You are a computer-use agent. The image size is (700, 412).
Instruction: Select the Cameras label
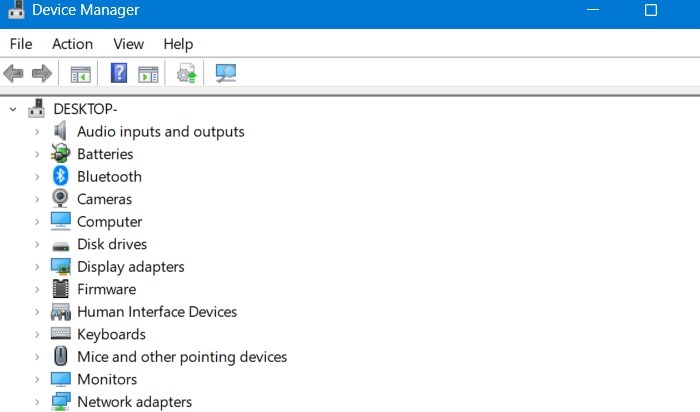(104, 199)
